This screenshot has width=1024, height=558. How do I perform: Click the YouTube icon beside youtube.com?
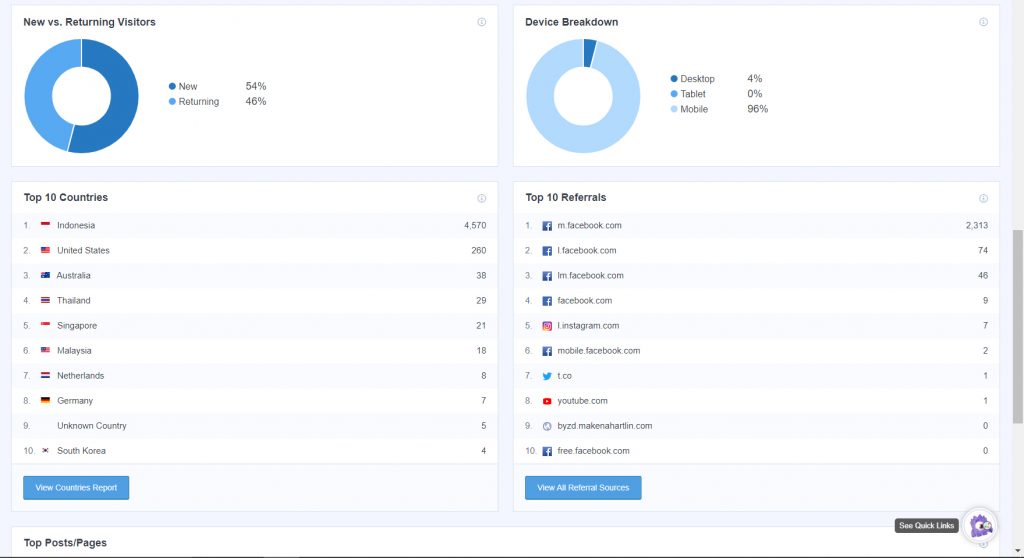(547, 401)
